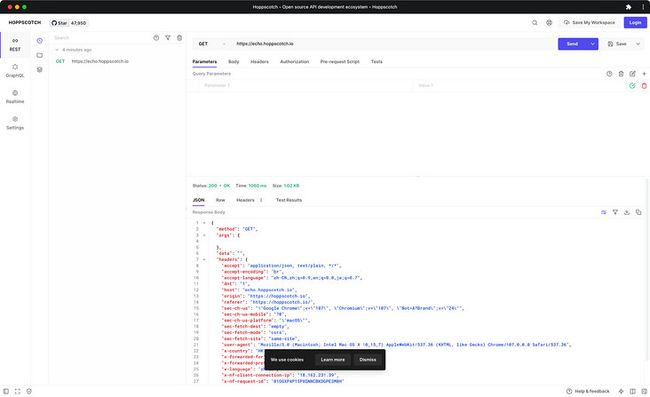Viewport: 650px width, 397px height.
Task: Click the request URL input field
Action: [x=394, y=44]
